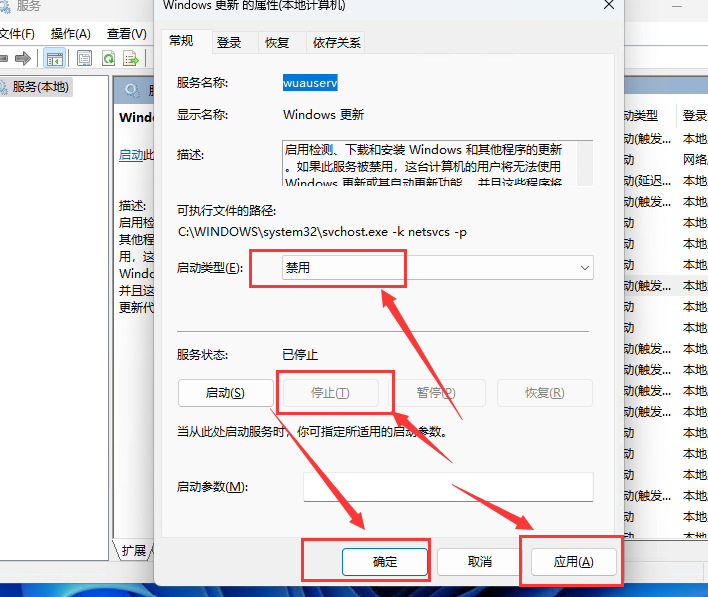Open the 启动类型 dropdown showing 禁用

[x=438, y=268]
